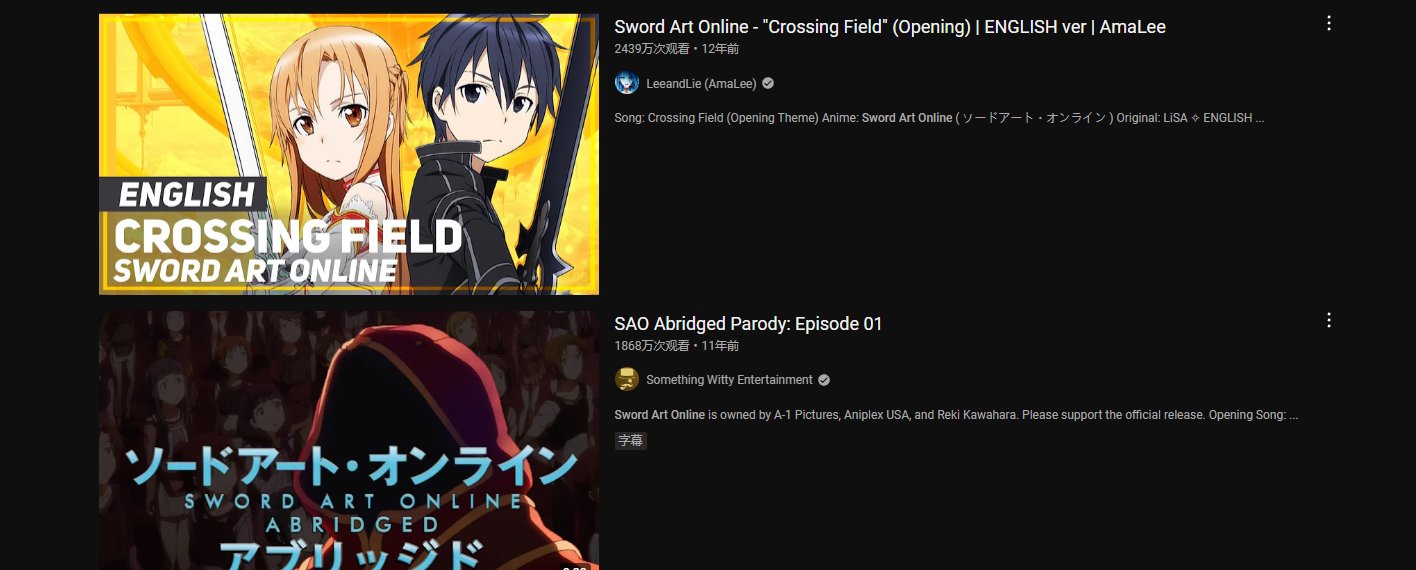Visit the LeeandLie (AmaLee) channel name
The height and width of the screenshot is (570, 1416).
(701, 84)
